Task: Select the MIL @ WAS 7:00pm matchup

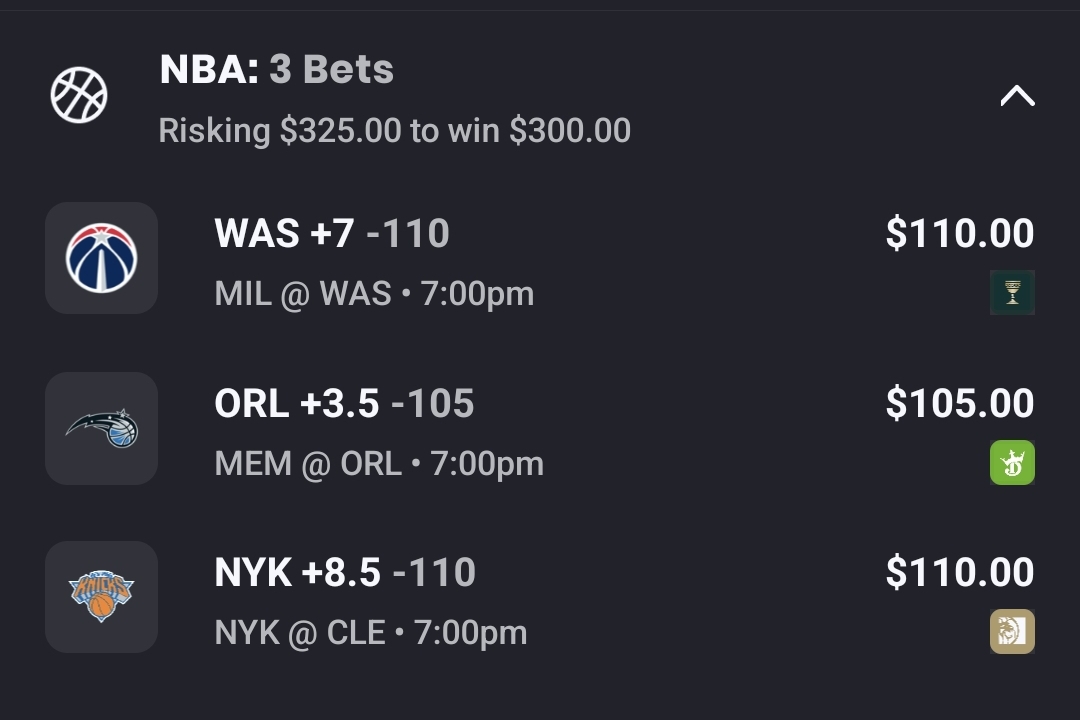Action: point(374,294)
